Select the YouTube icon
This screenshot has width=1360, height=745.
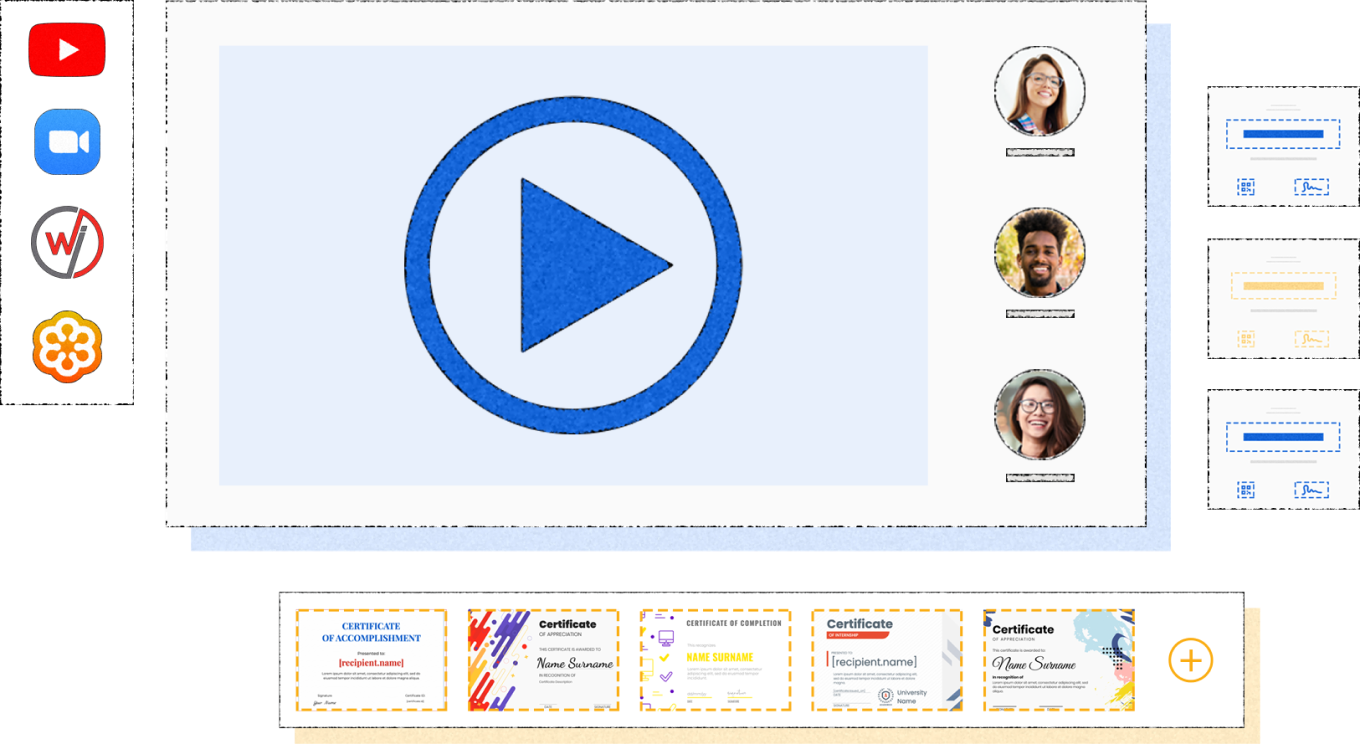coord(67,49)
